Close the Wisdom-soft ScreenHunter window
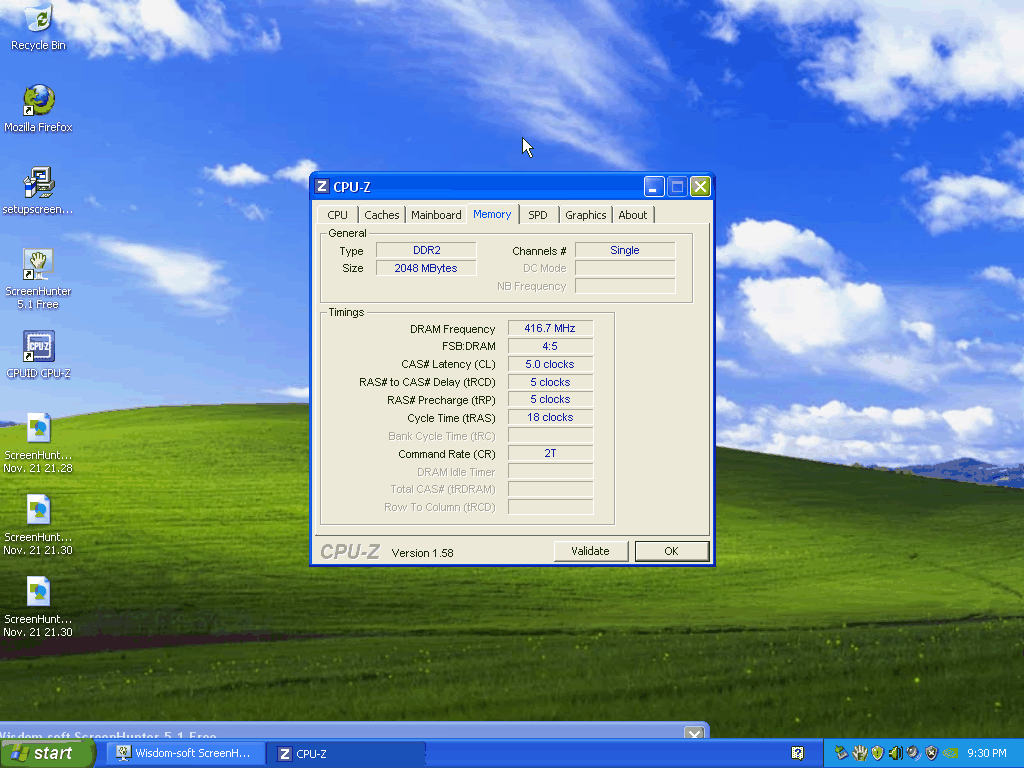The width and height of the screenshot is (1024, 768). [x=694, y=734]
